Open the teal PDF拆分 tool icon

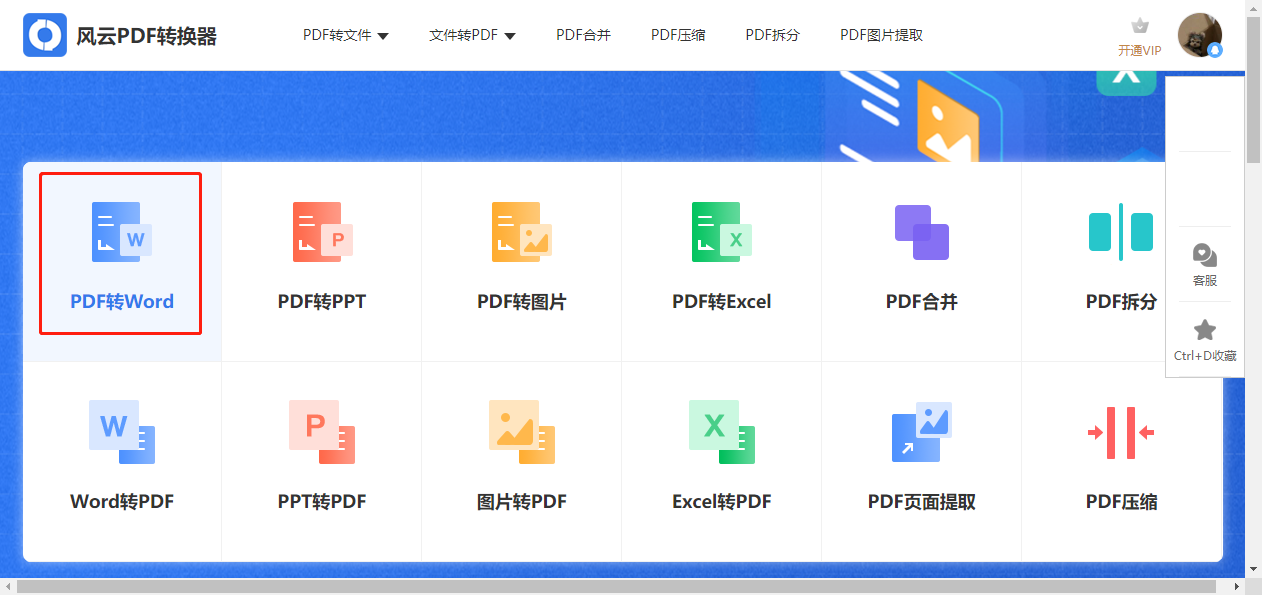[1121, 232]
